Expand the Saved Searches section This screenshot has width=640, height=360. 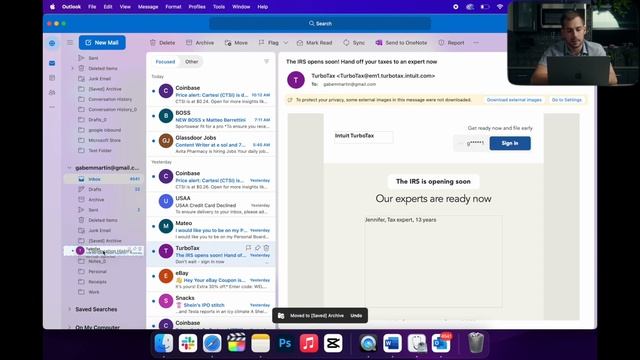(69, 309)
